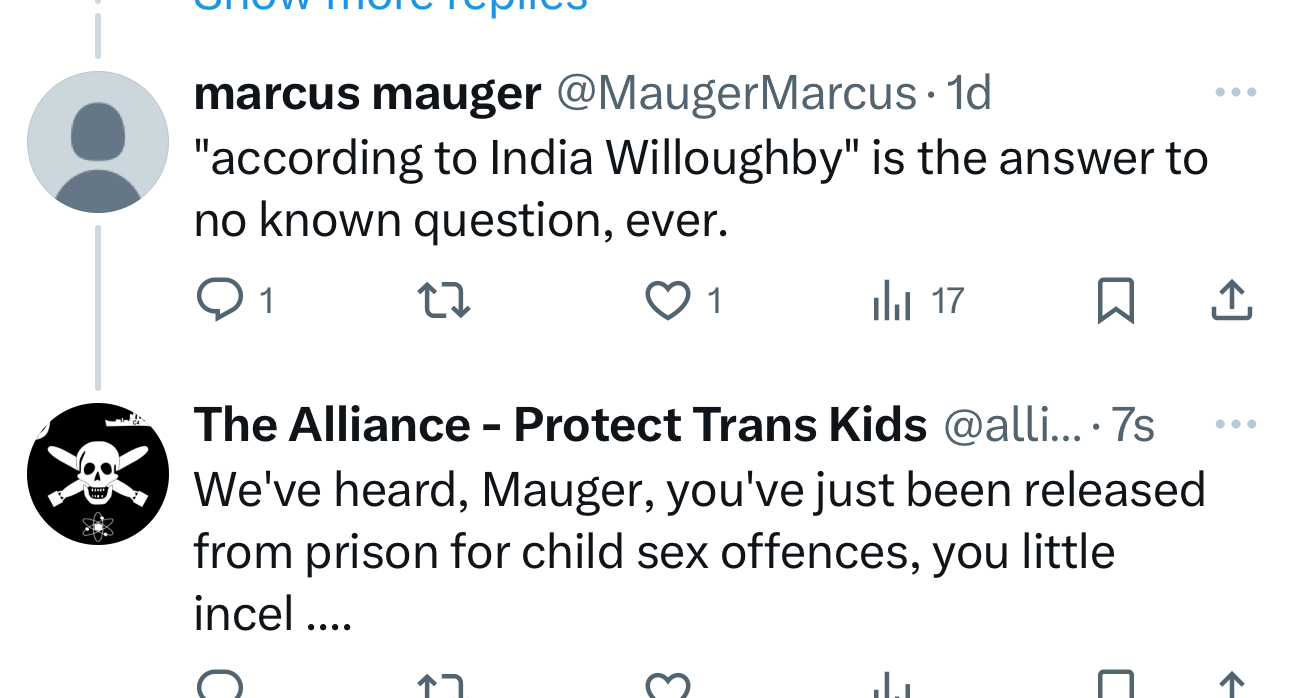
Task: Reply to marcus mauger's tweet
Action: coord(220,300)
